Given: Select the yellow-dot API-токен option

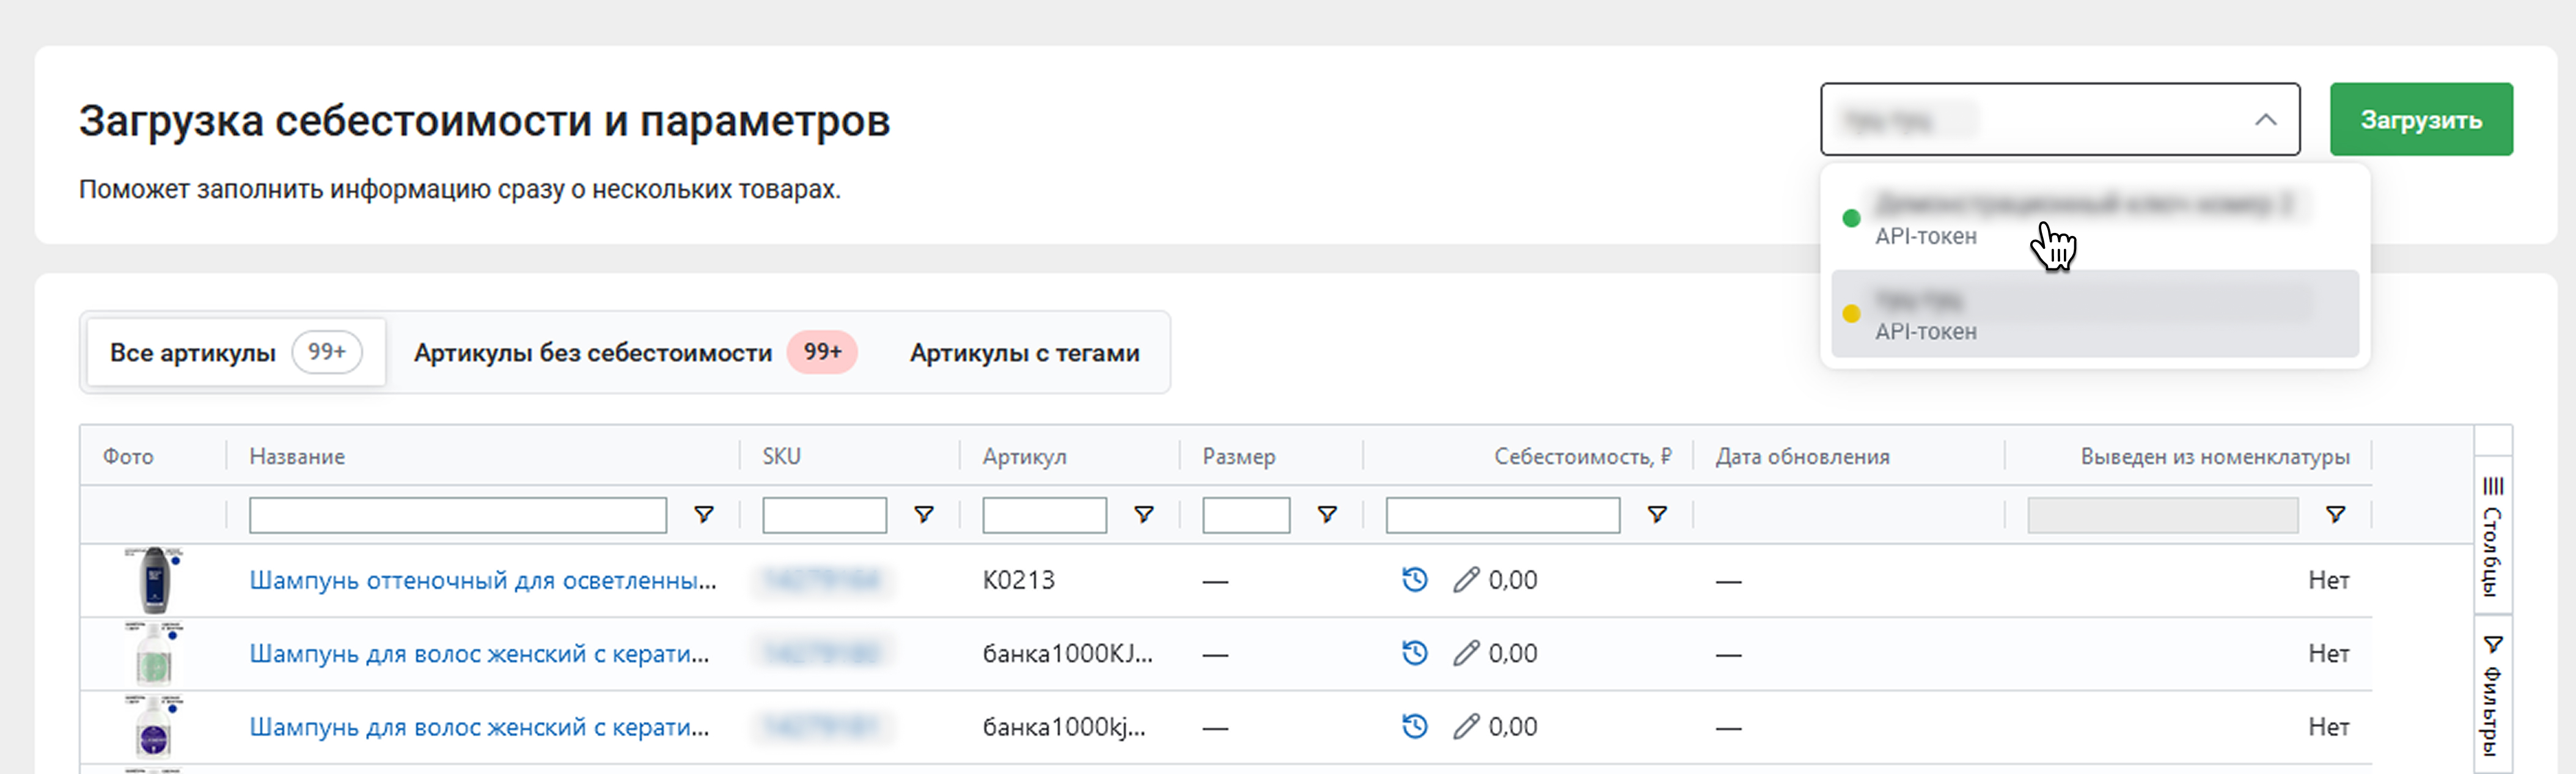Looking at the screenshot, I should pyautogui.click(x=2094, y=314).
